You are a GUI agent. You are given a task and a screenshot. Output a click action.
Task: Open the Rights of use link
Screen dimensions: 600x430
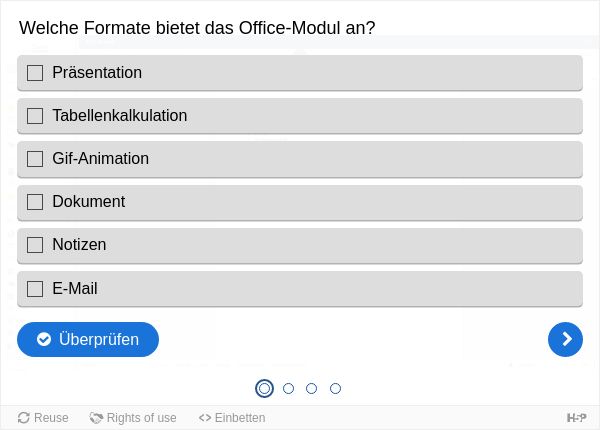[x=142, y=418]
